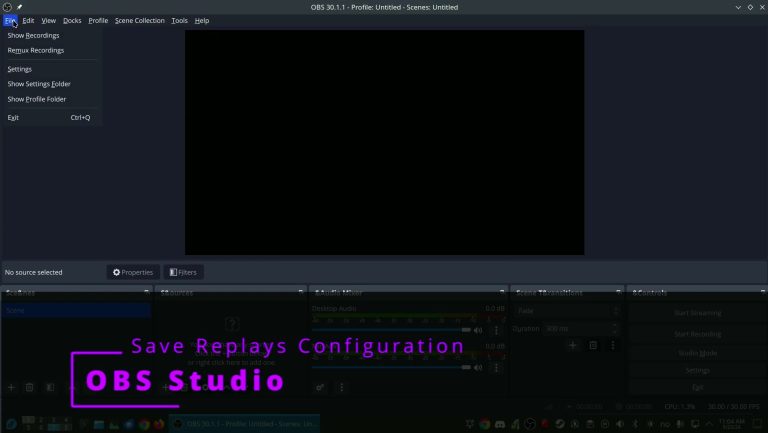Click OBS logo in title bar
This screenshot has height=433, width=768.
click(7, 7)
